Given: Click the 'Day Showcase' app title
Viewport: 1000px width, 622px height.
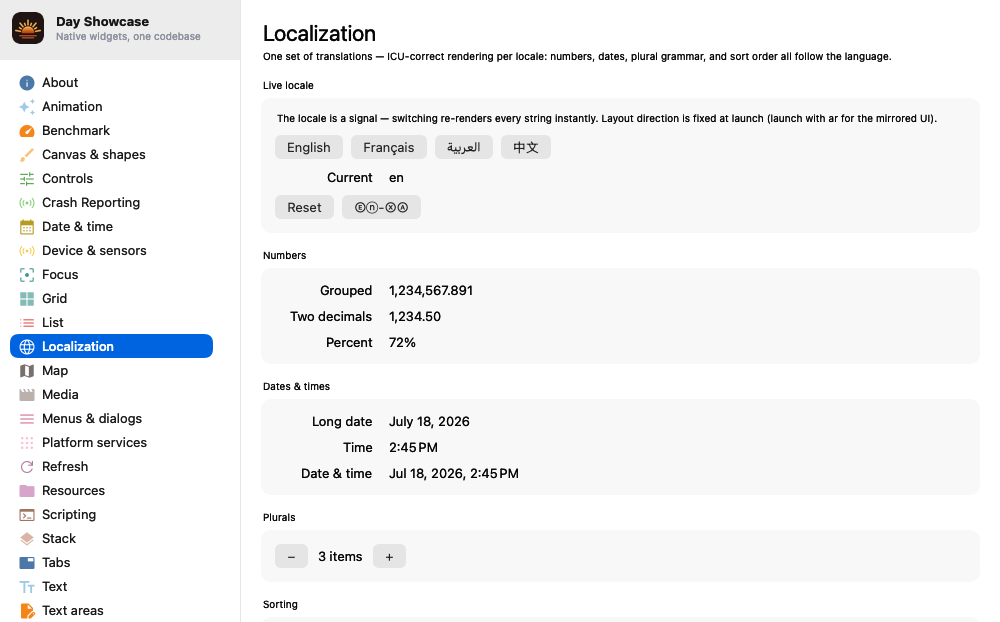Looking at the screenshot, I should point(103,22).
